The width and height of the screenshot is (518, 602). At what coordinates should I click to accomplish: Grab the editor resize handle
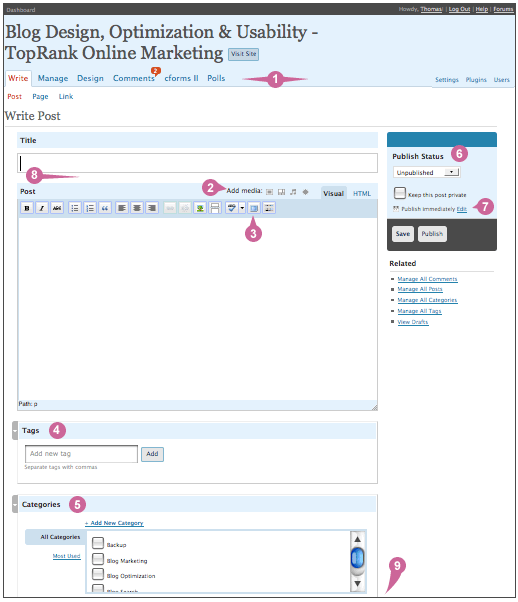[374, 407]
